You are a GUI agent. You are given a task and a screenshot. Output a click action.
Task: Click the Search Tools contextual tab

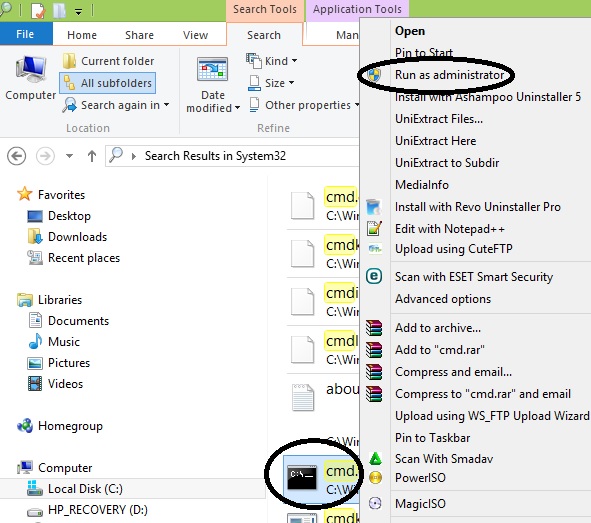(x=265, y=9)
